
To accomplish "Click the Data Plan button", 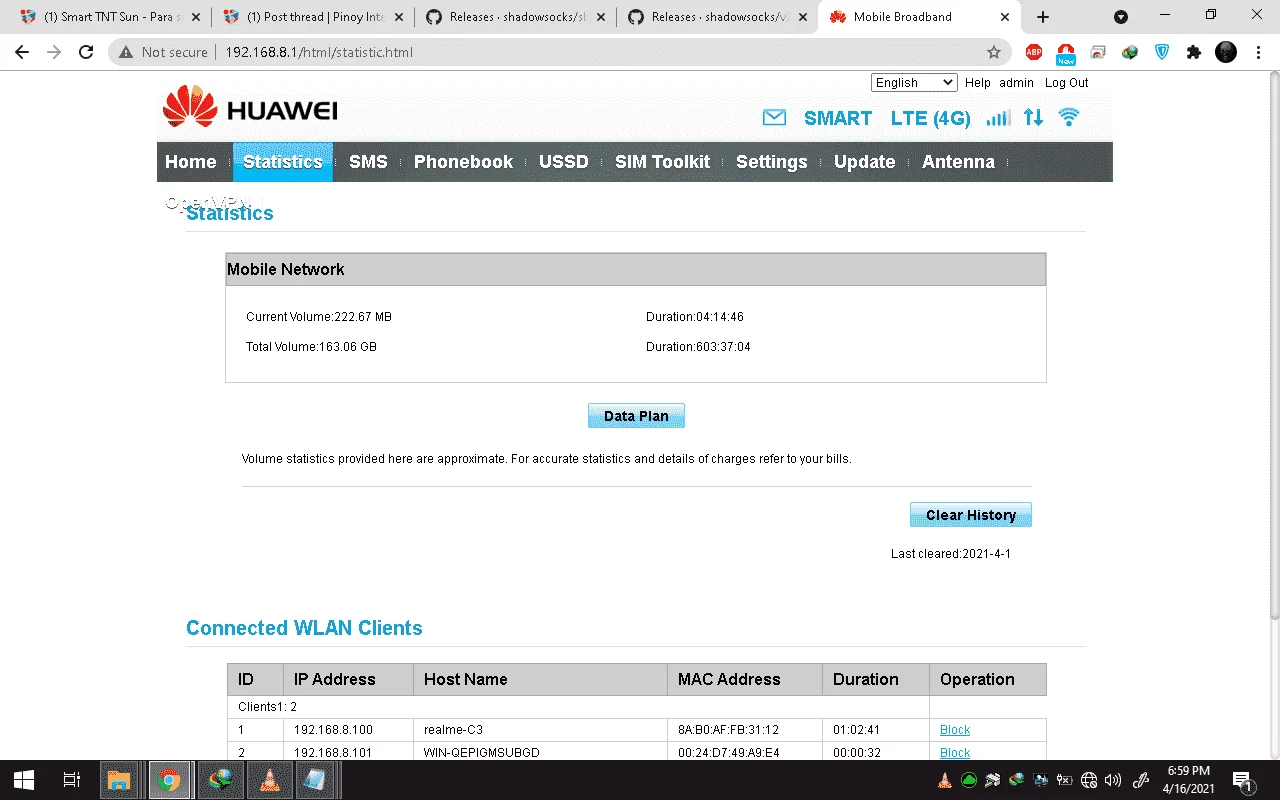I will [x=636, y=416].
